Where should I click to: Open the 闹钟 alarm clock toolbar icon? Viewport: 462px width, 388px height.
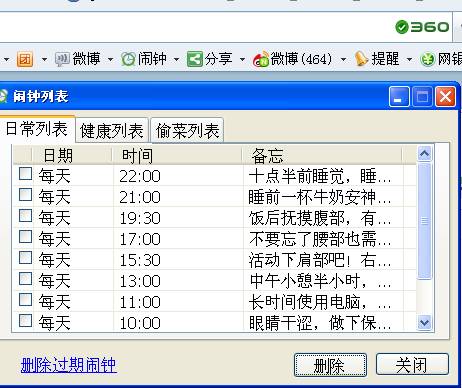pyautogui.click(x=128, y=59)
